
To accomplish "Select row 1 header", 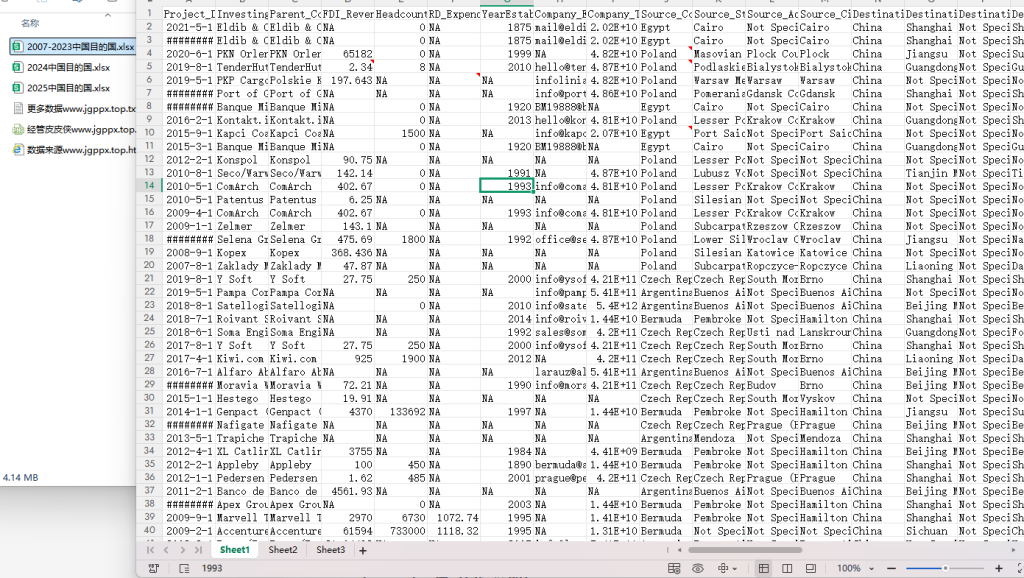I will [x=149, y=13].
